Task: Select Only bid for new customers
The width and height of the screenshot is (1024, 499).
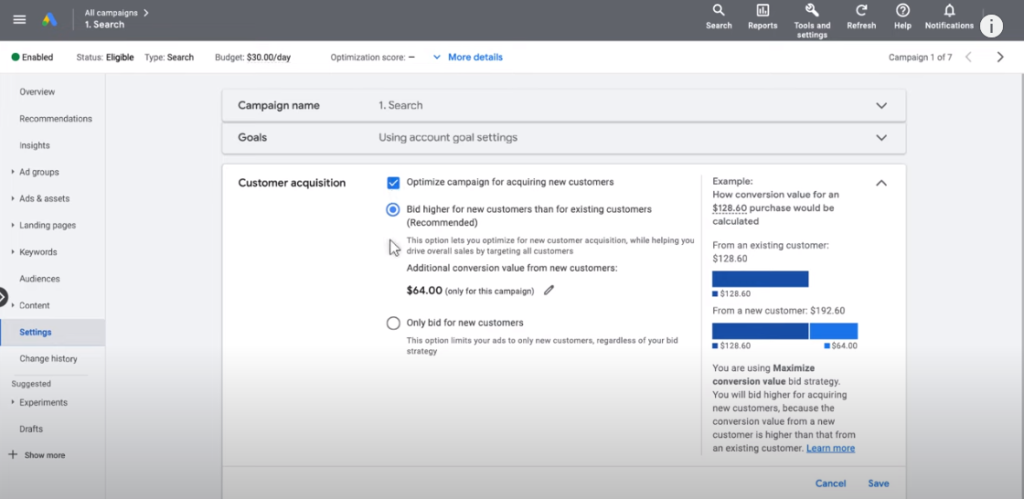Action: click(393, 323)
